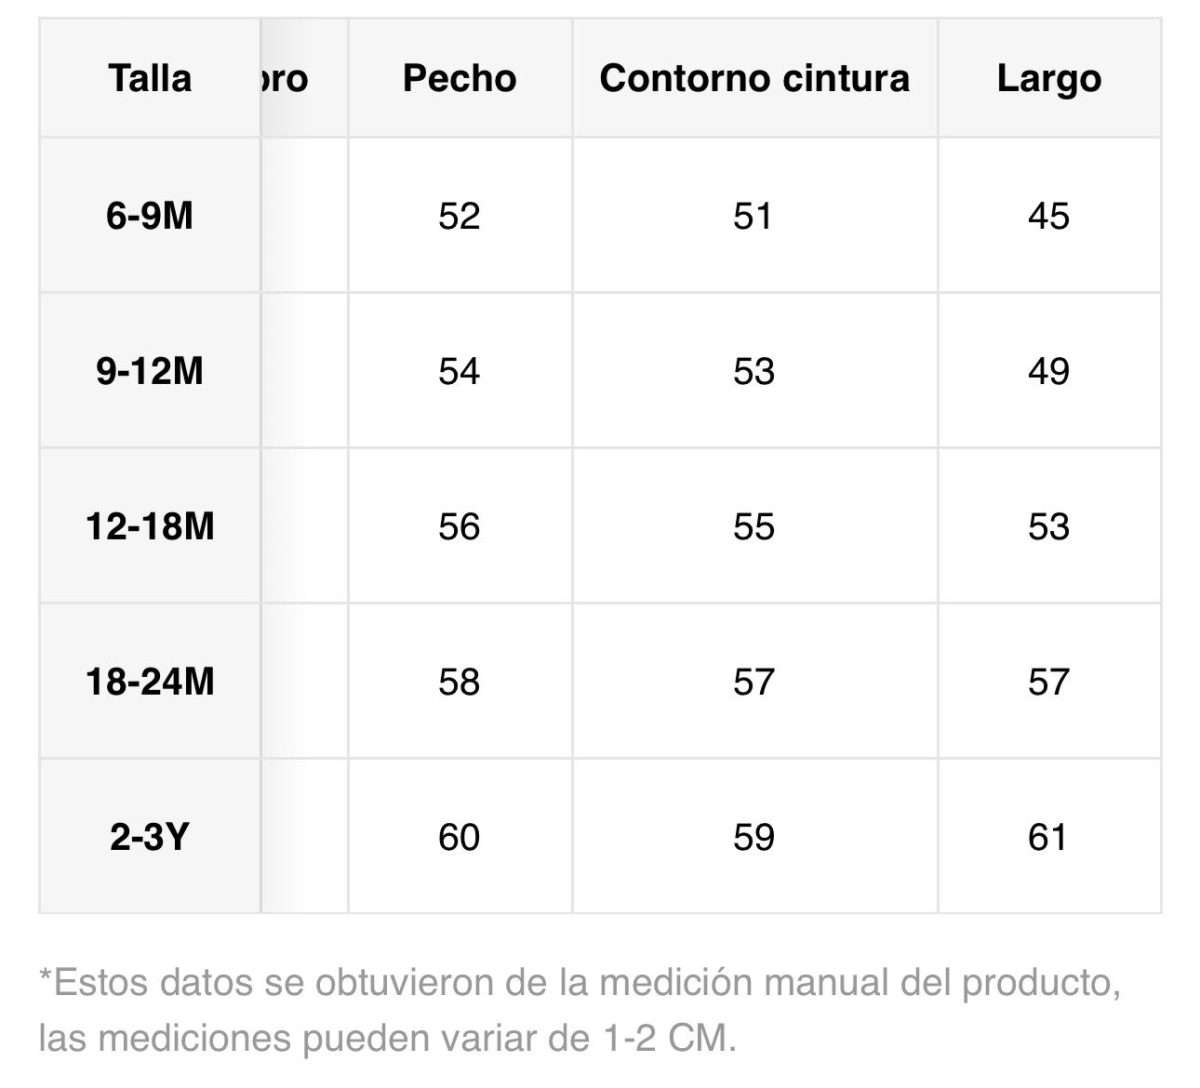This screenshot has width=1200, height=1088.
Task: Click Contorno cintura value 53 for 9-12M
Action: pyautogui.click(x=755, y=371)
